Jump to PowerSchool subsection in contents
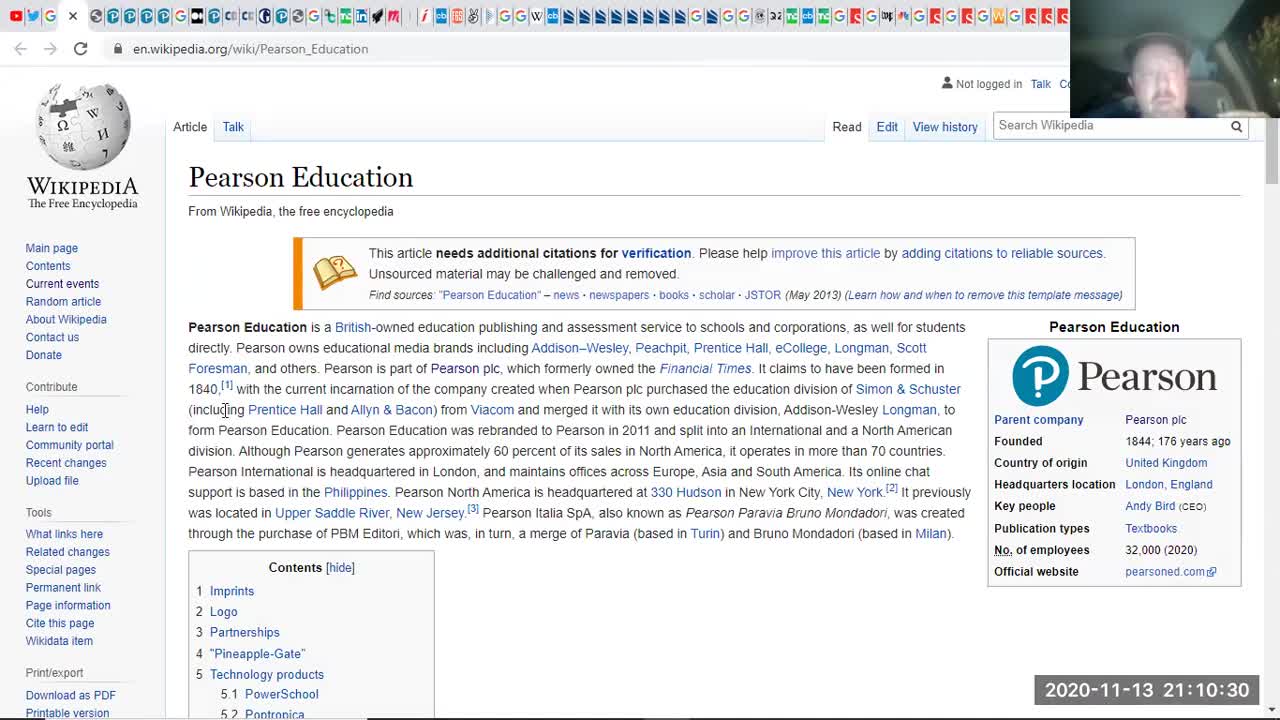The height and width of the screenshot is (720, 1280). 282,695
